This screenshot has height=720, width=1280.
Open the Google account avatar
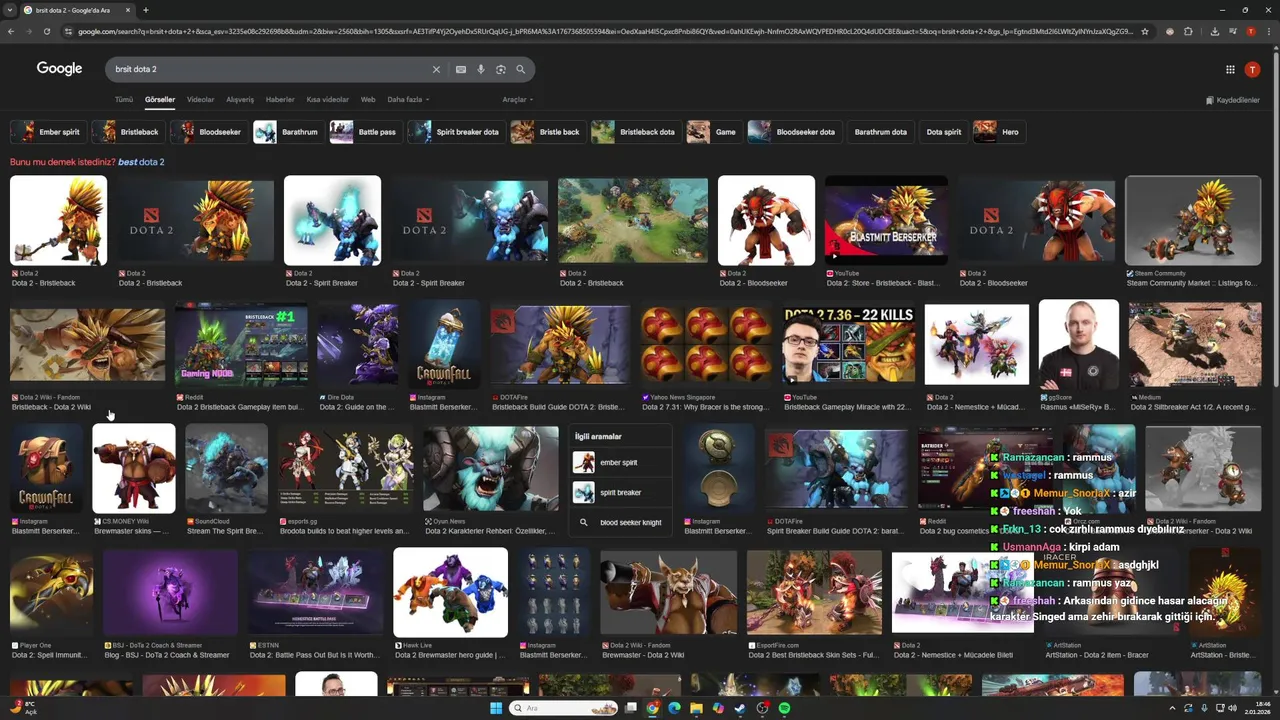tap(1252, 69)
